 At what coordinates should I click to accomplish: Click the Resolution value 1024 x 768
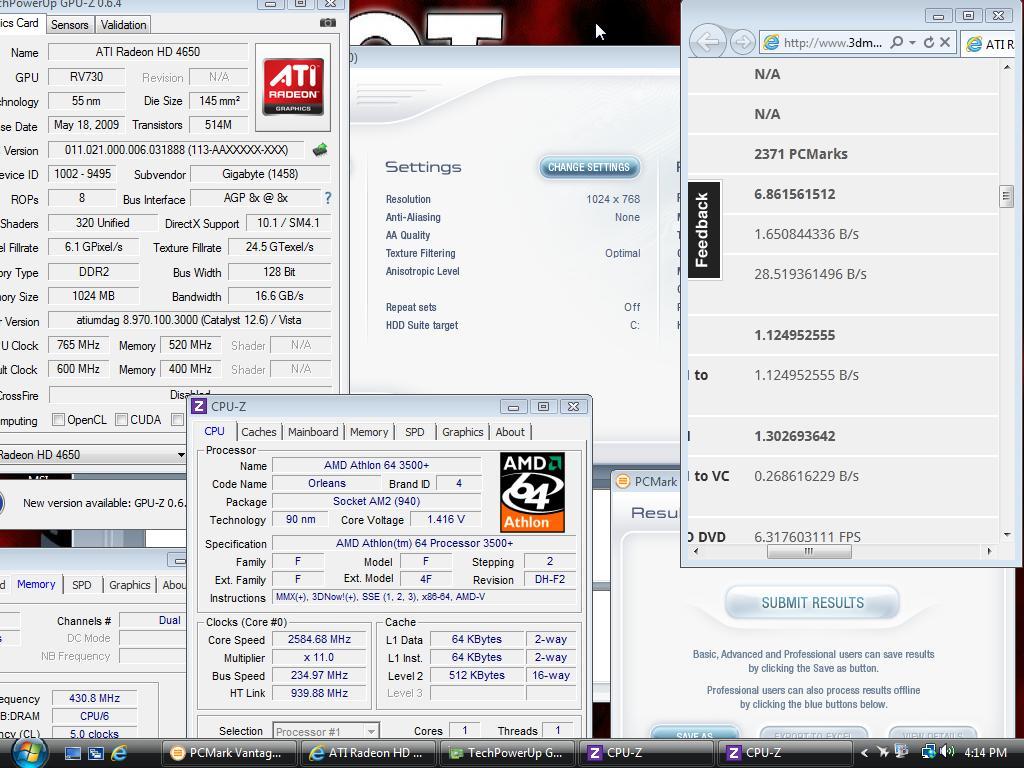click(x=613, y=199)
